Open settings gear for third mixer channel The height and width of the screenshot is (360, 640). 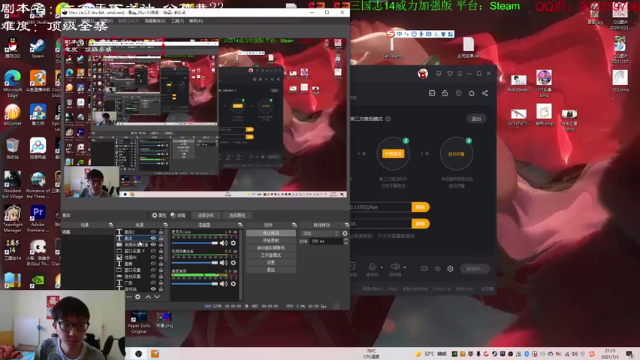click(x=233, y=284)
